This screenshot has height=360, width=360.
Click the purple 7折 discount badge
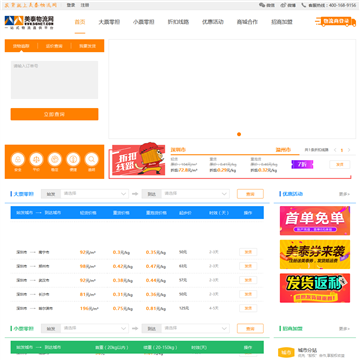point(302,164)
